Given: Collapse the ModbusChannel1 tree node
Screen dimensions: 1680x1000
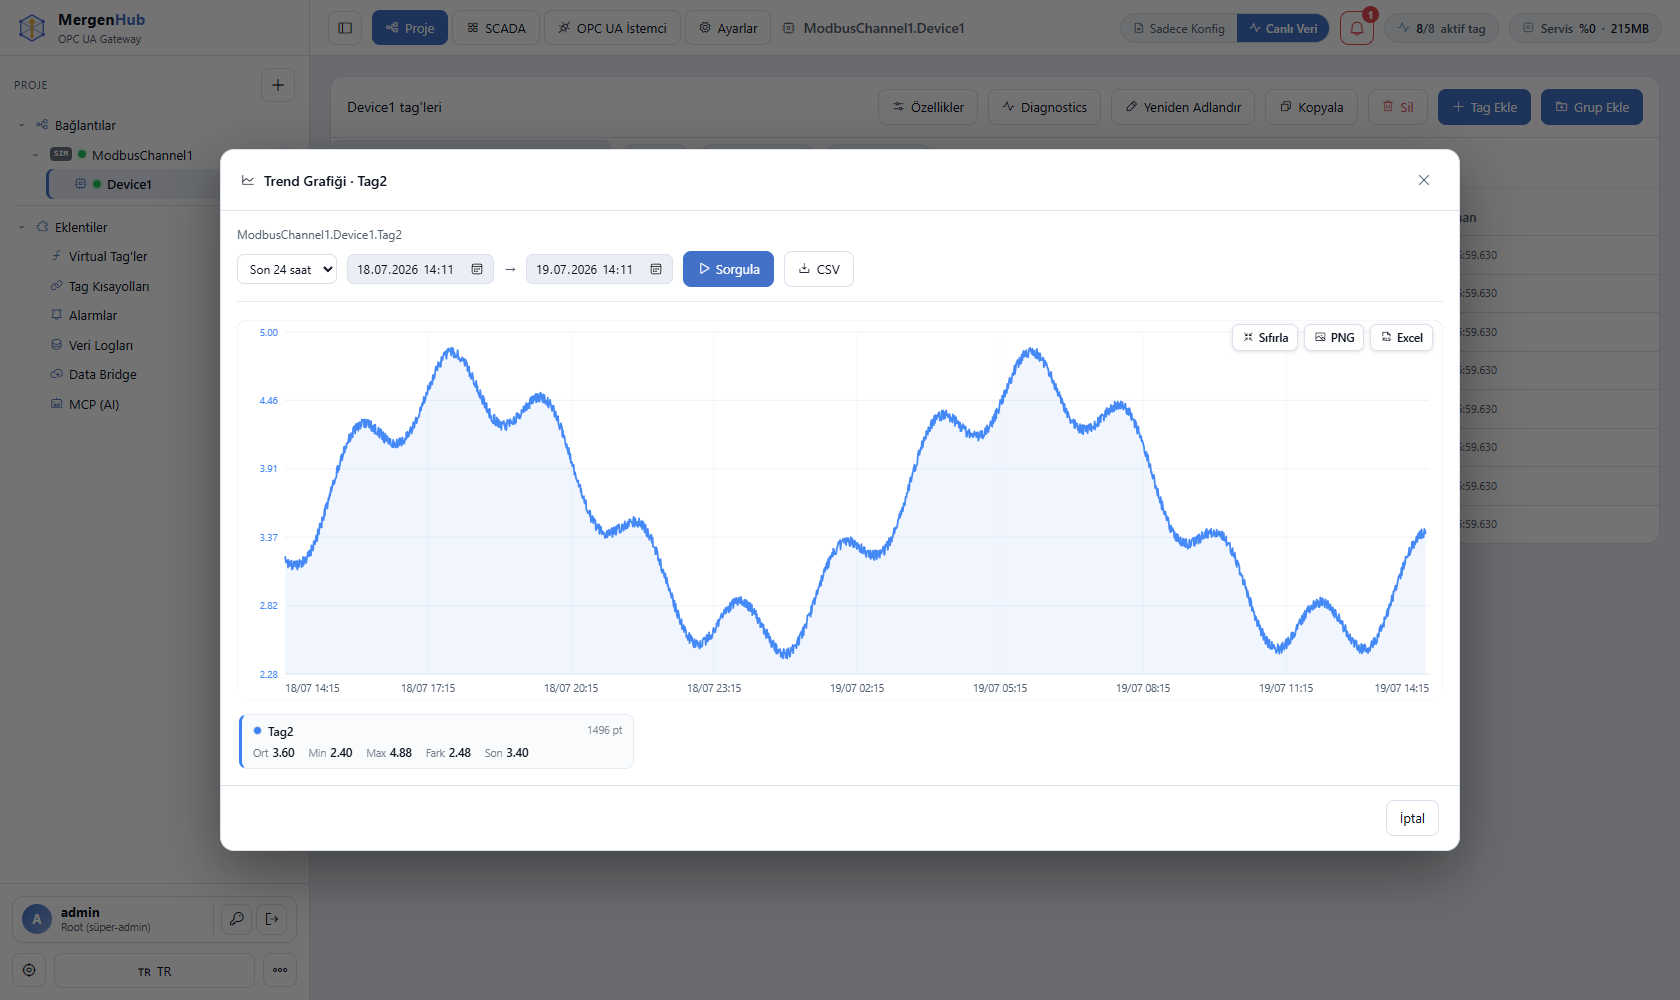Looking at the screenshot, I should click(35, 155).
